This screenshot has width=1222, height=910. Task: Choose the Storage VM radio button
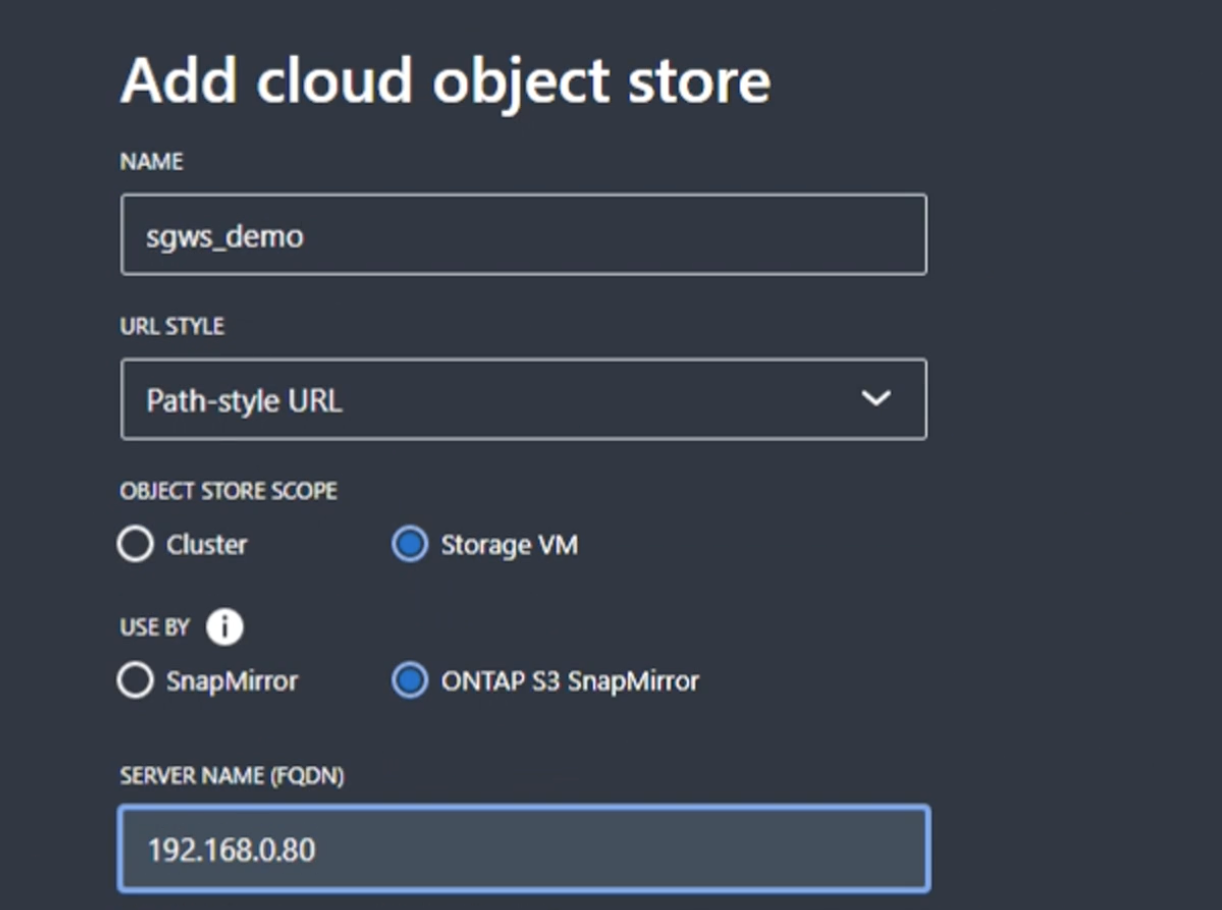410,545
